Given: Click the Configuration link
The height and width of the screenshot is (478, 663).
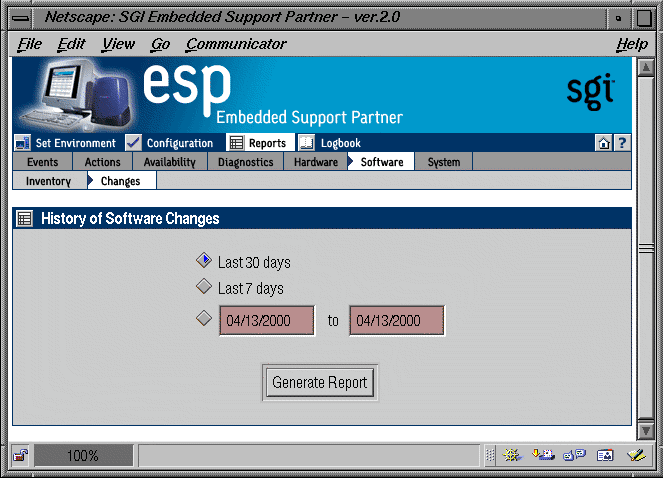Looking at the screenshot, I should tap(180, 143).
